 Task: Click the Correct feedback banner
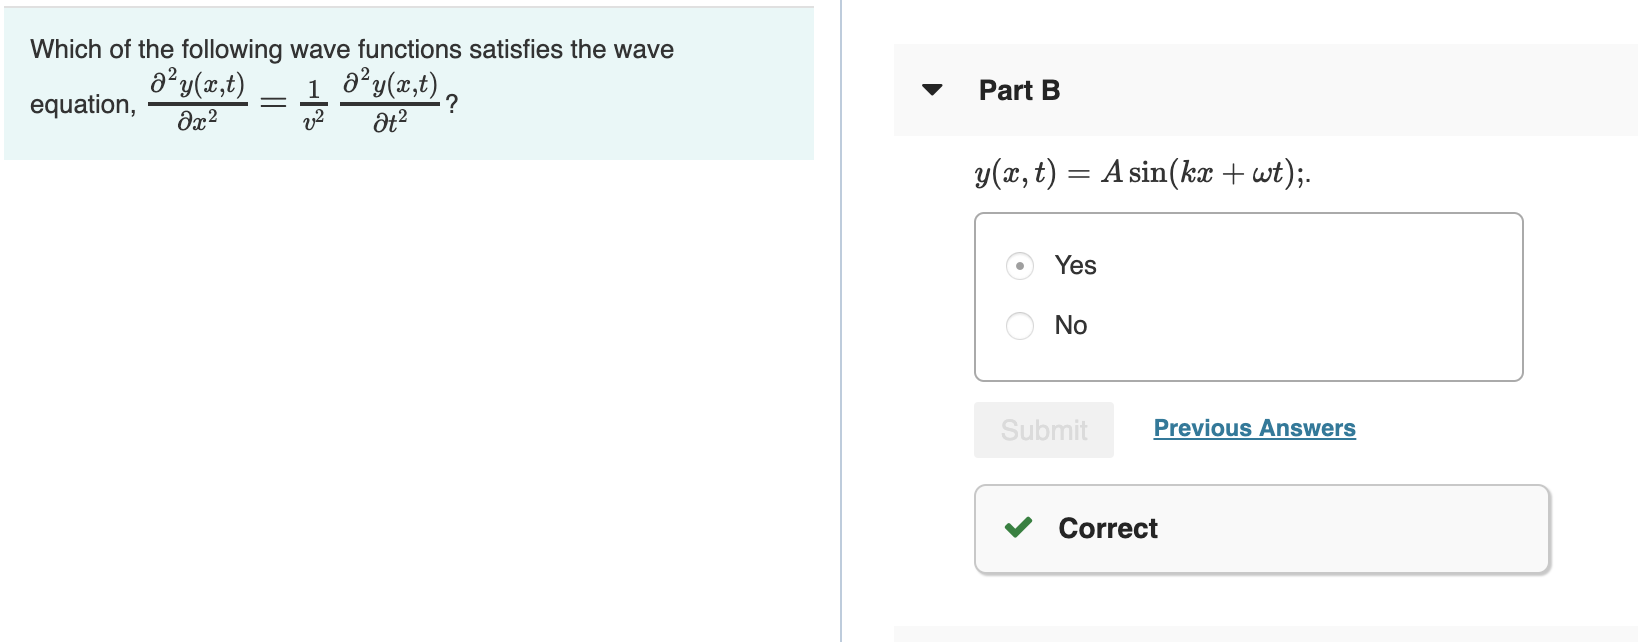[x=1260, y=528]
